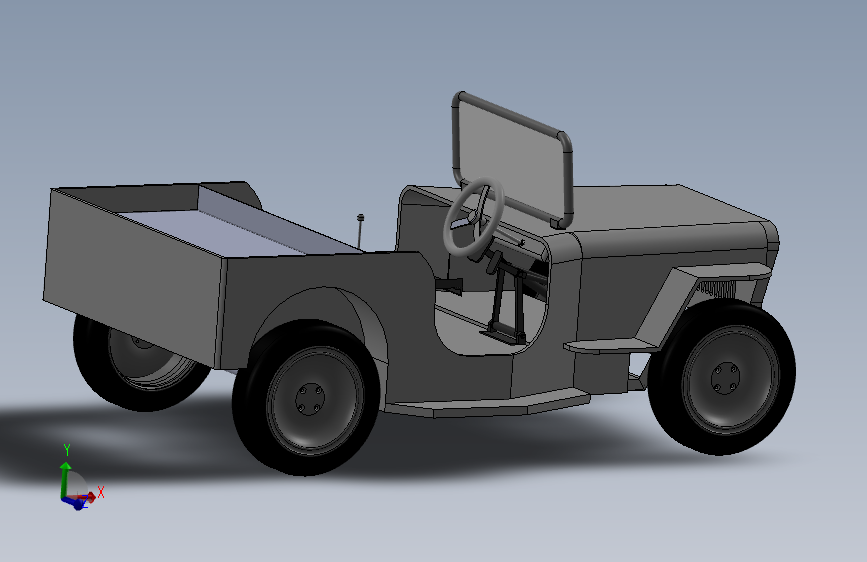Click the red X axis of the orientation triad
867x562 pixels.
pos(88,497)
